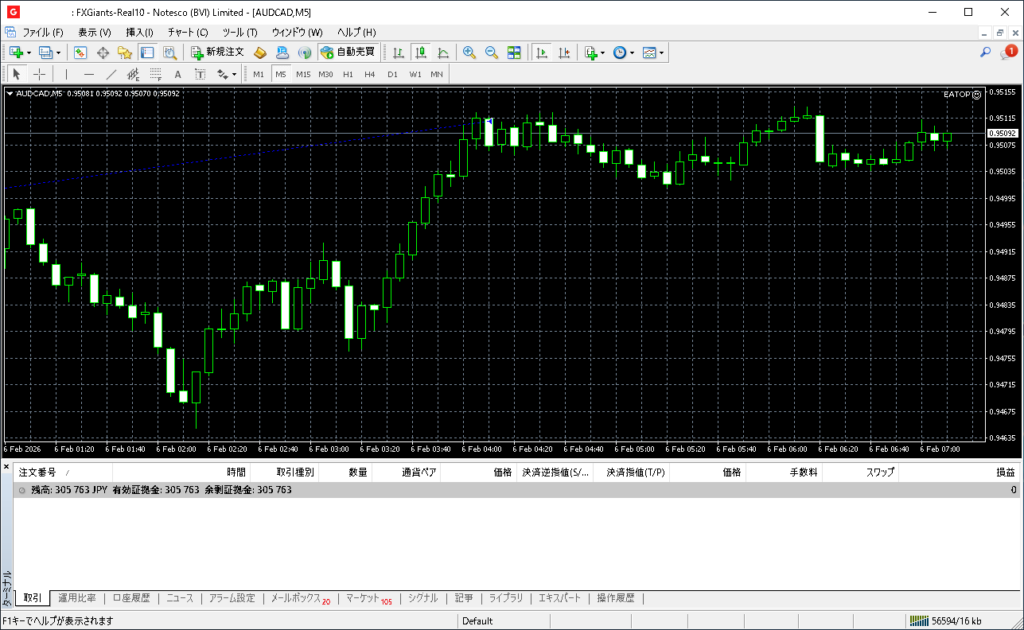Open the search magnifier icon
The width and height of the screenshot is (1024, 630).
[985, 52]
